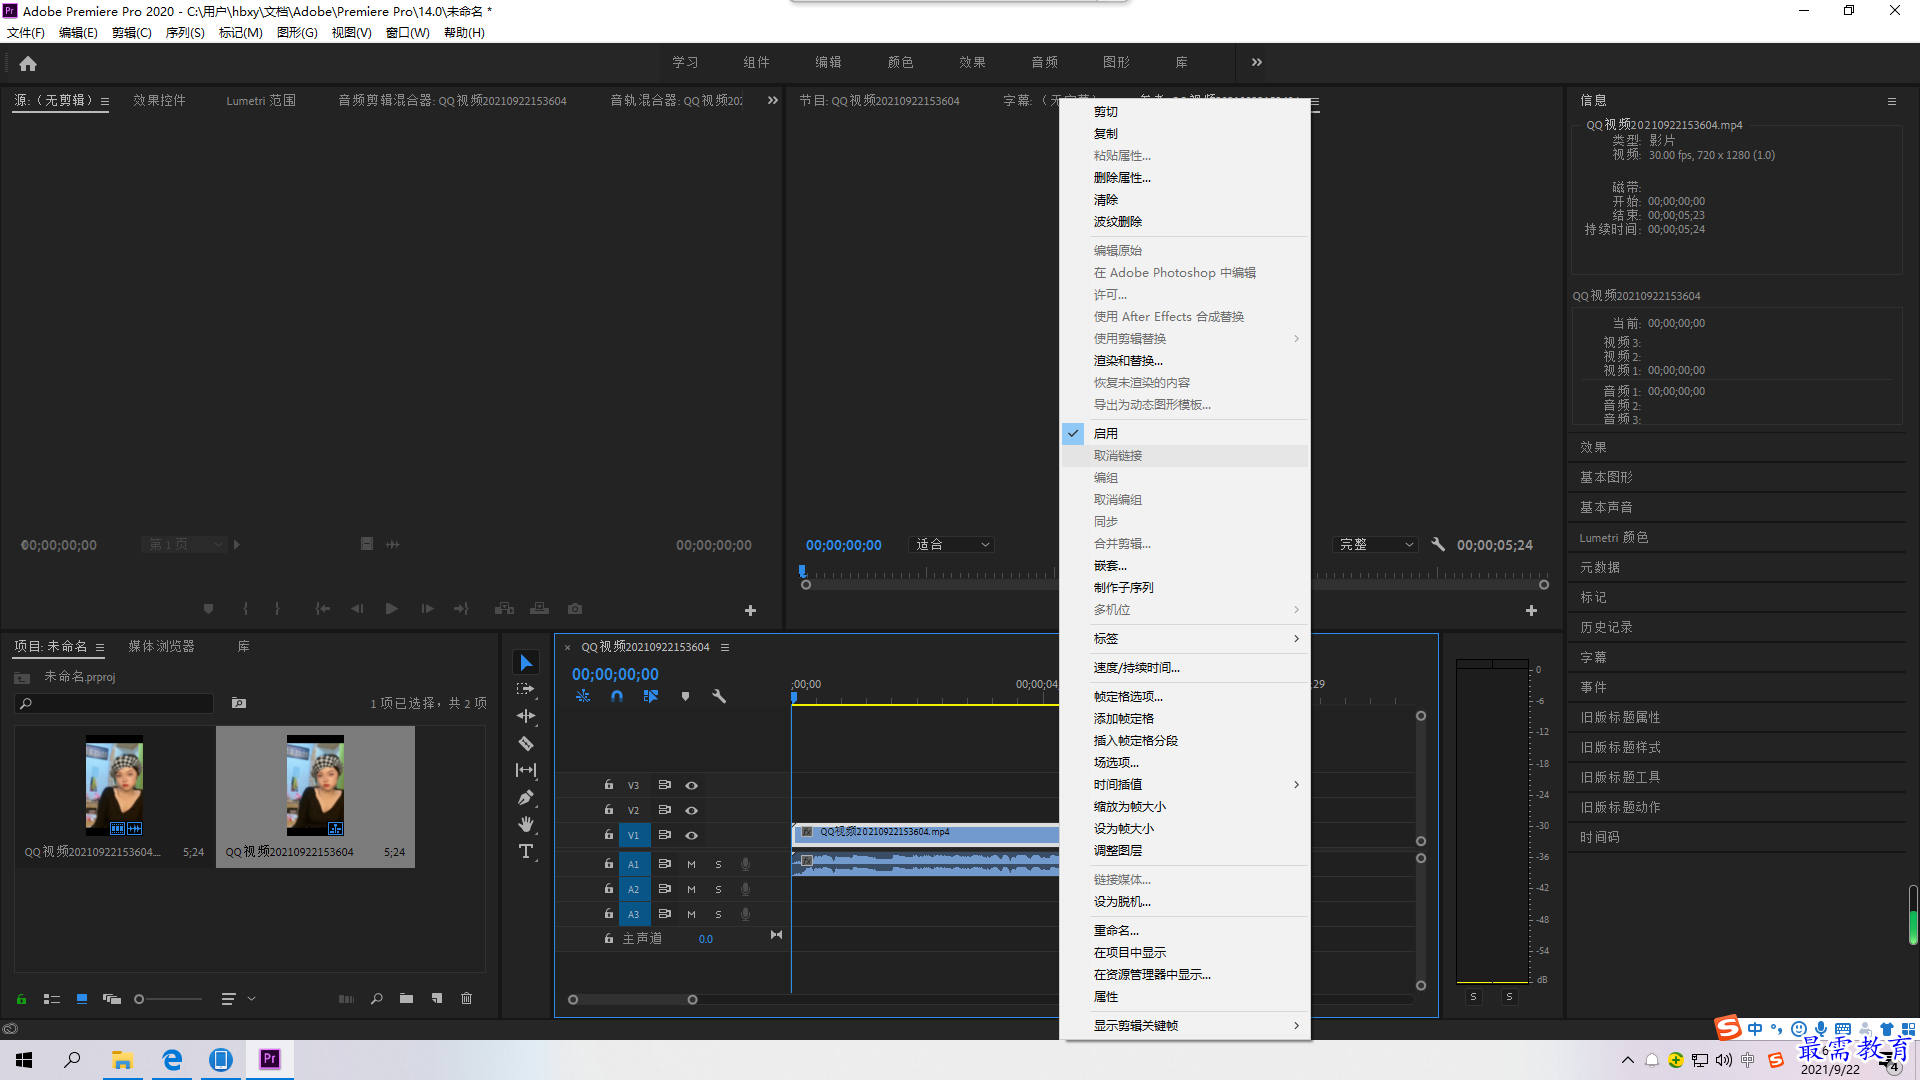Add a marker in the timeline
This screenshot has width=1920, height=1080.
[x=685, y=696]
